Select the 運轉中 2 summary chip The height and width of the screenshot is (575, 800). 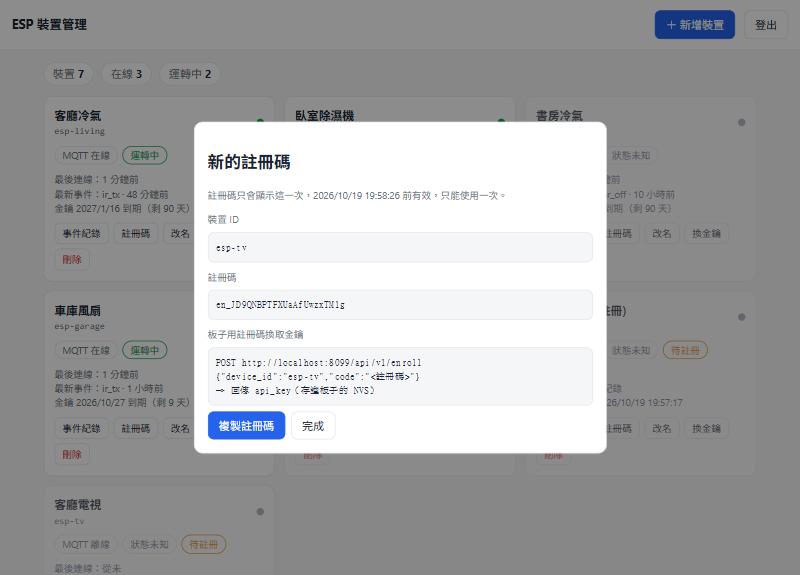(x=190, y=74)
